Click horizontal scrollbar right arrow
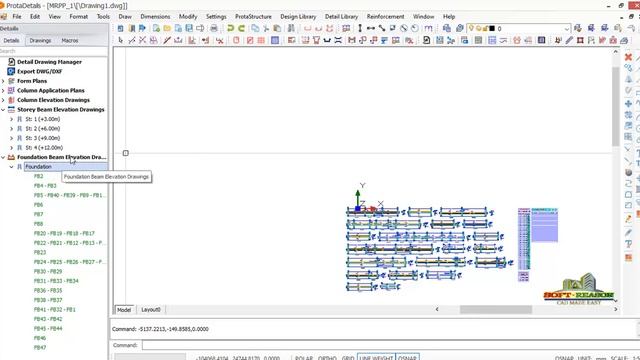The image size is (640, 360). pyautogui.click(x=616, y=309)
